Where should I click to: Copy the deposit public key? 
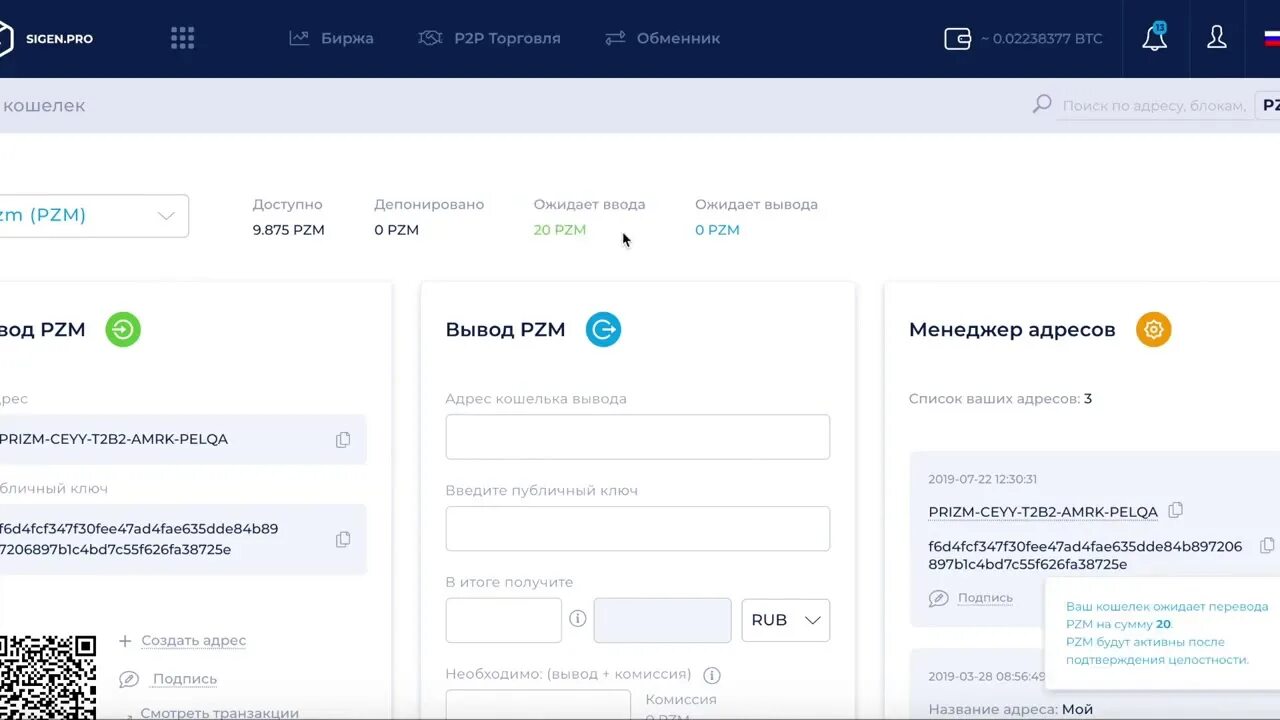pos(343,539)
